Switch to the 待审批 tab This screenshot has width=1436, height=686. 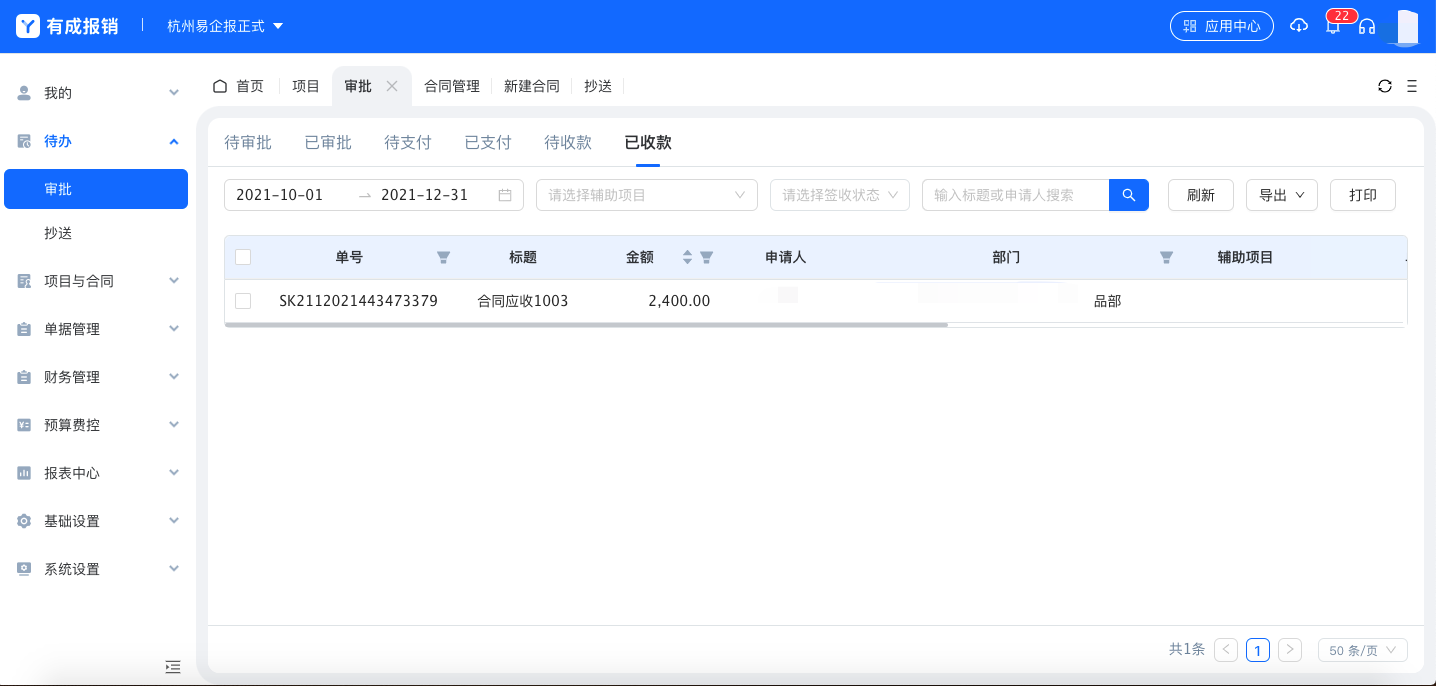coord(248,142)
